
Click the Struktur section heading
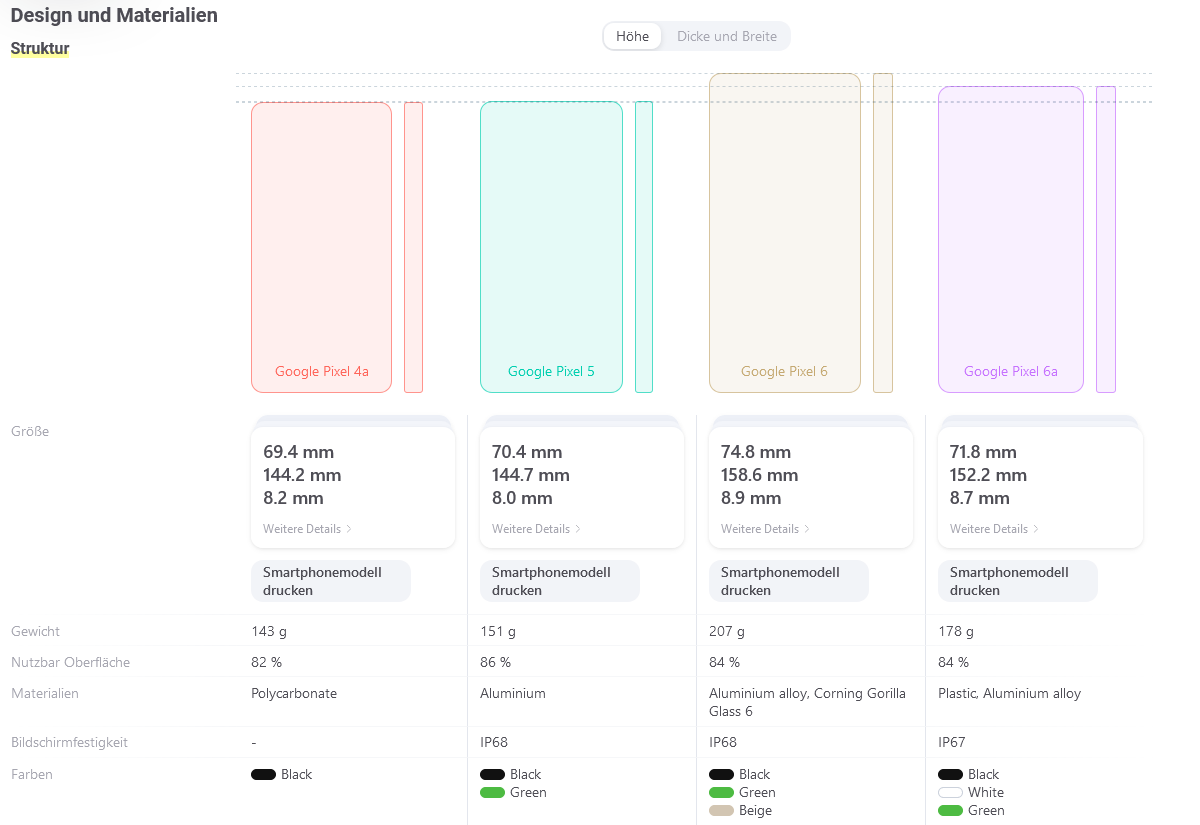(40, 48)
